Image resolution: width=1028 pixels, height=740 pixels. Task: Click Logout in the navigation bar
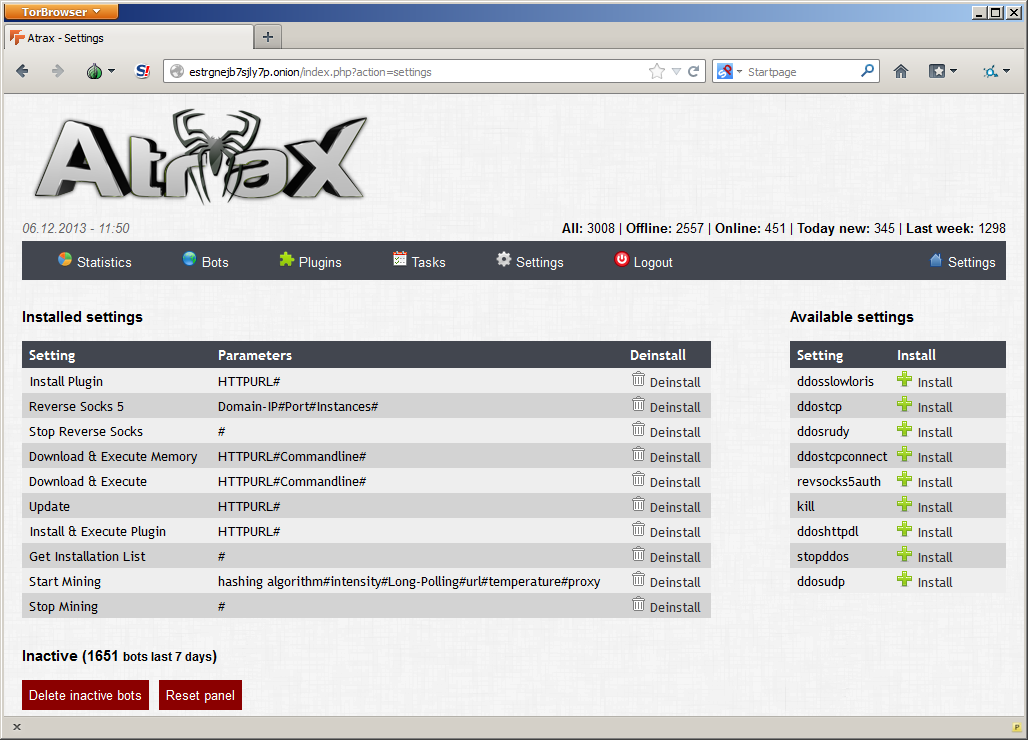tap(643, 262)
